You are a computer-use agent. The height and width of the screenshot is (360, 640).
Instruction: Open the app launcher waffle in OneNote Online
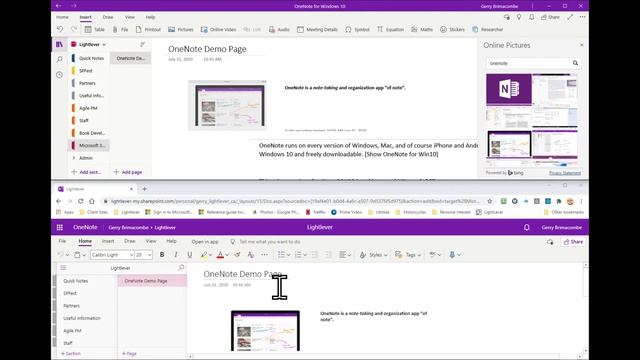(60, 227)
